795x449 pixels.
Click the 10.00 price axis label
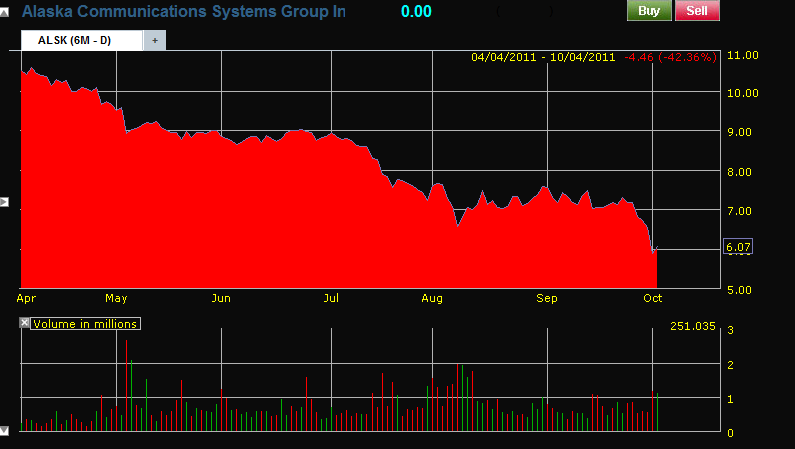[743, 93]
